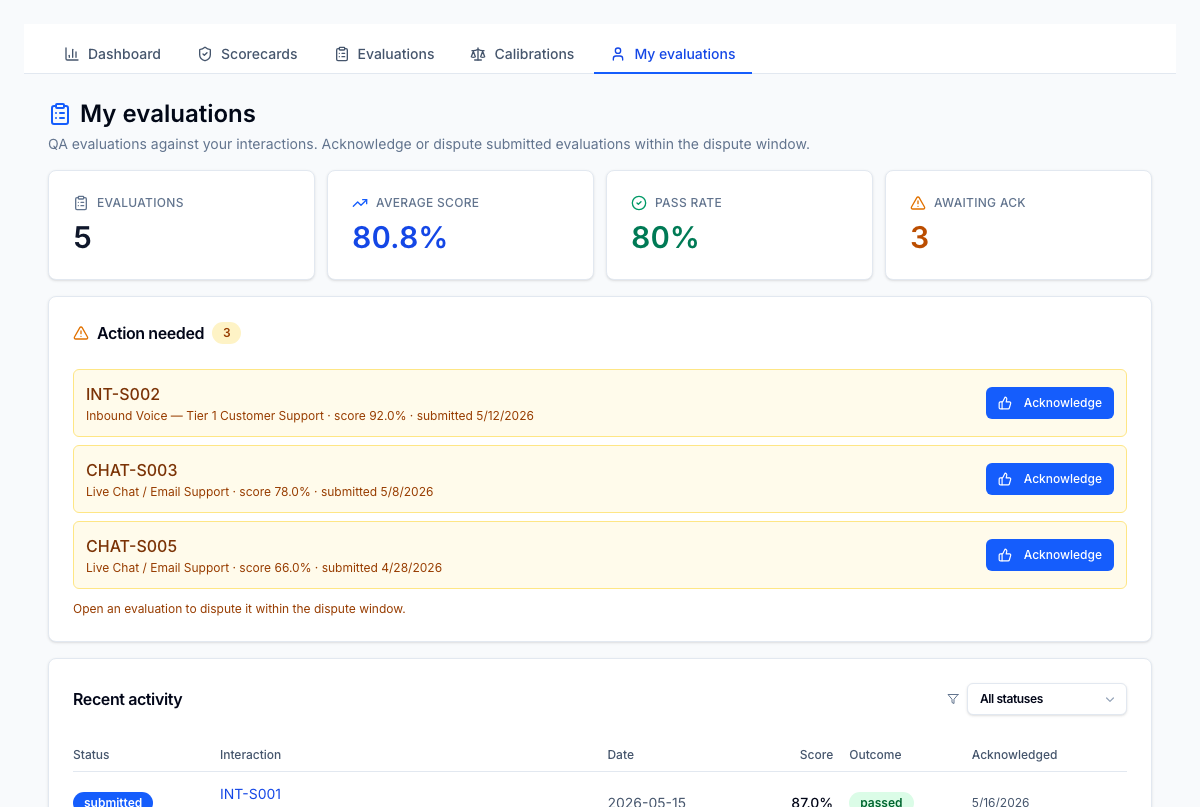Click the Action needed warning icon
1200x807 pixels.
[x=81, y=333]
